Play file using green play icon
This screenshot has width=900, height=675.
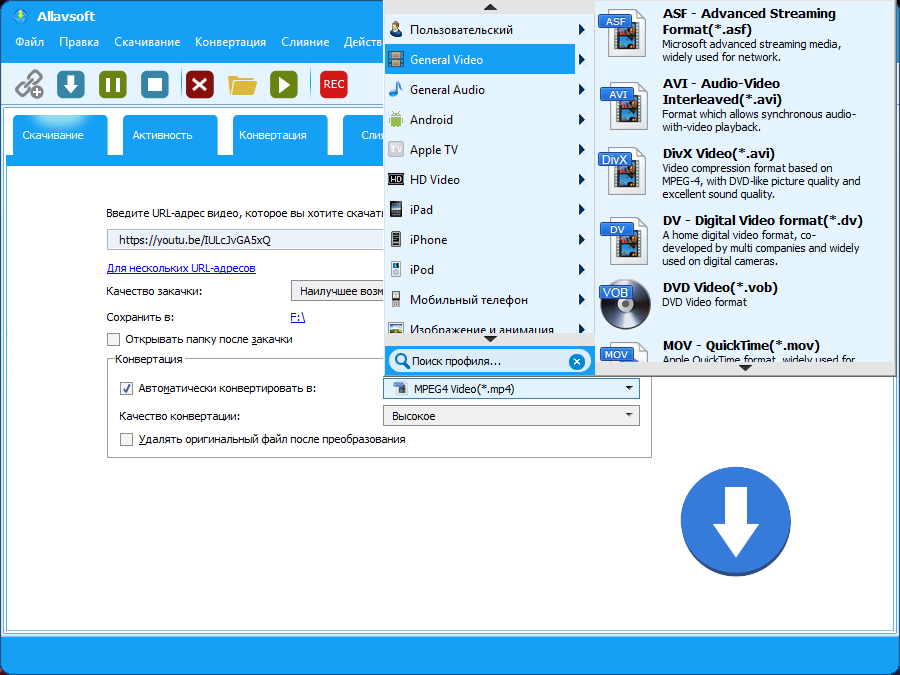284,84
